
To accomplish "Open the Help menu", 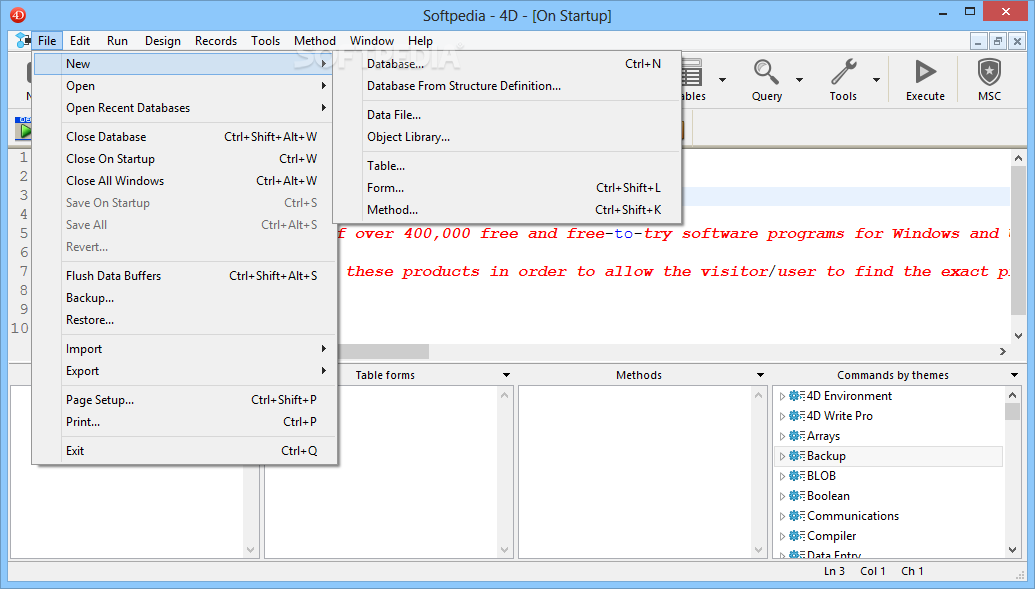I will (420, 41).
